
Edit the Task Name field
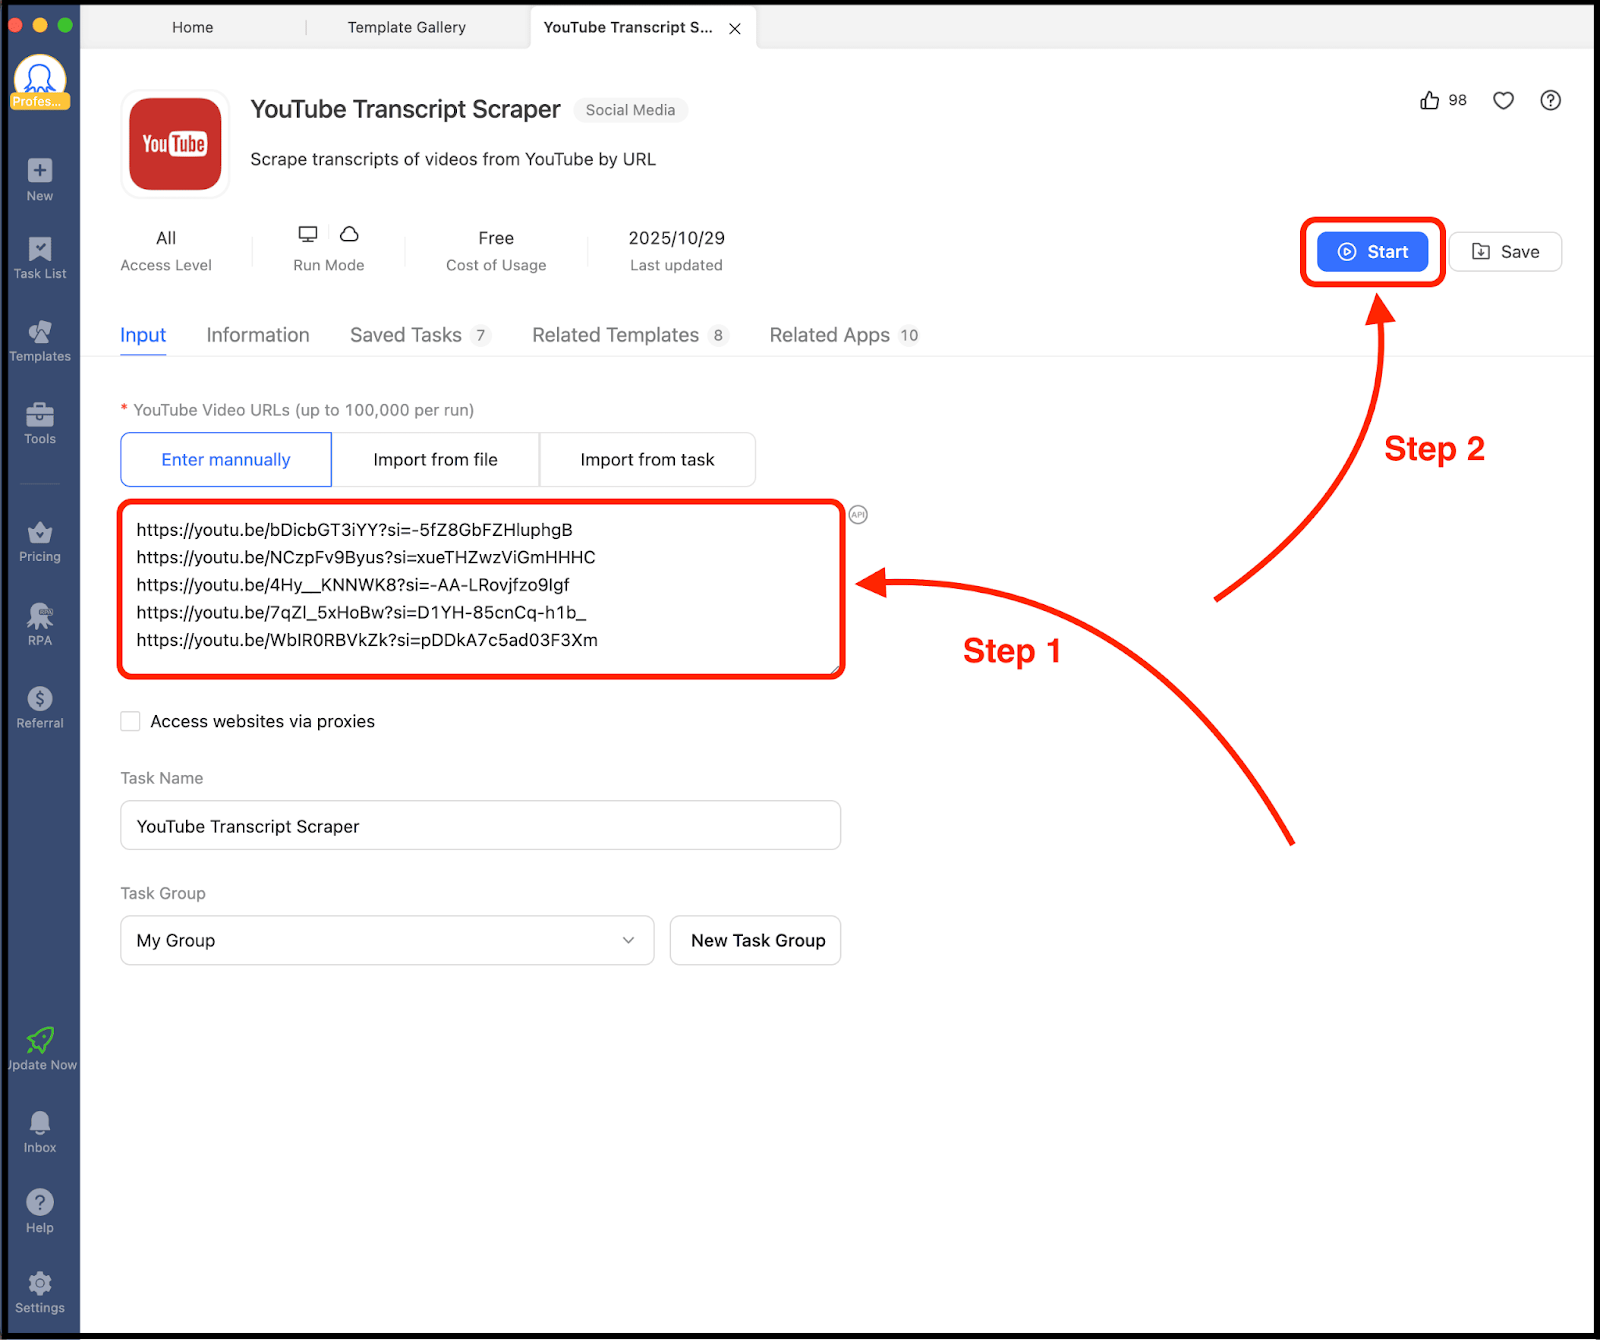tap(480, 825)
